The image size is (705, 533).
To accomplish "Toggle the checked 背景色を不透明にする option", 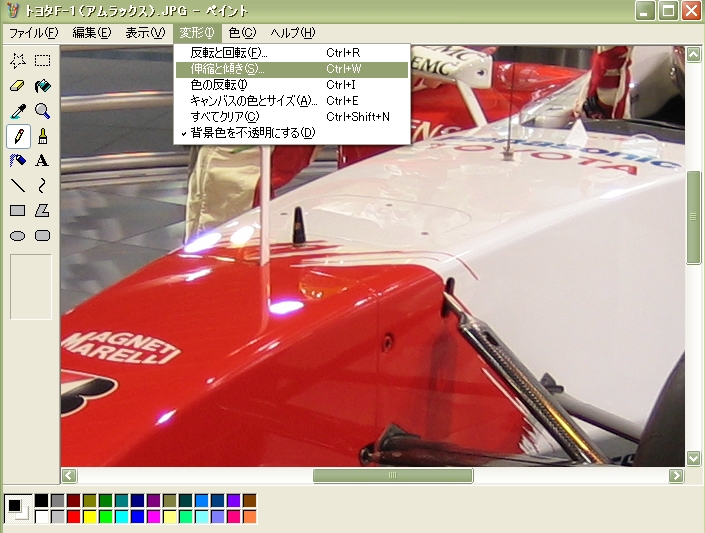I will coord(252,132).
